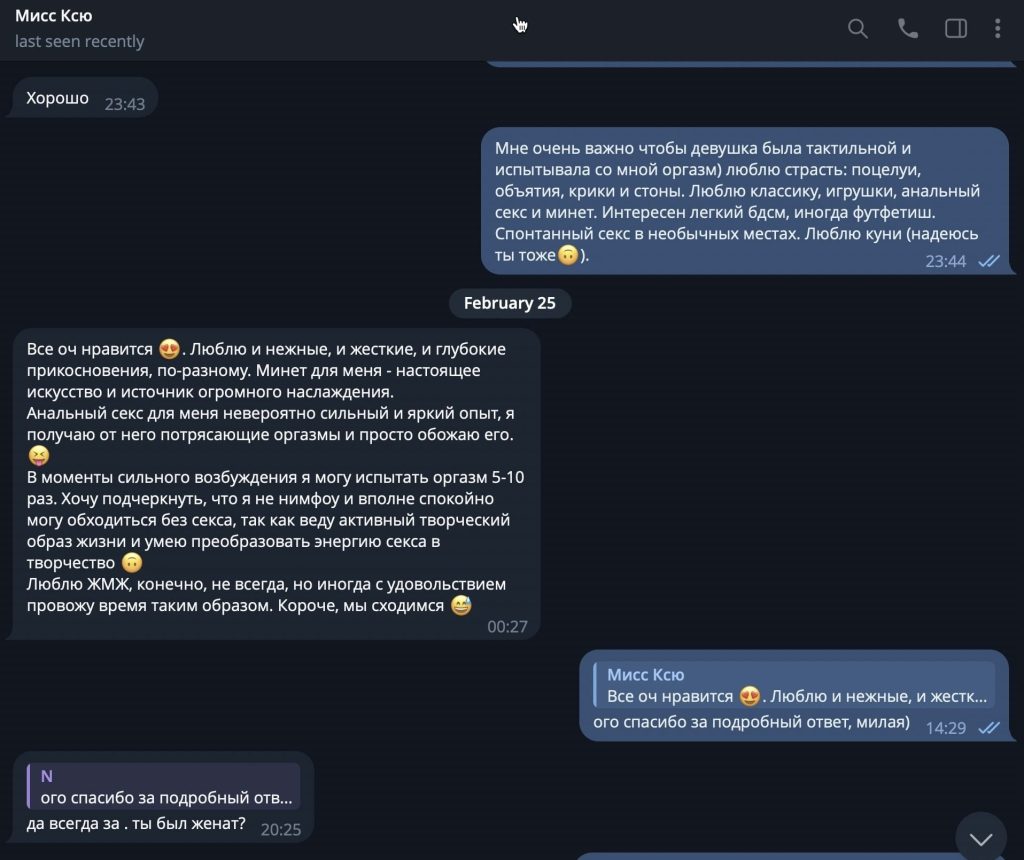Open the quoted reply from N

[163, 786]
